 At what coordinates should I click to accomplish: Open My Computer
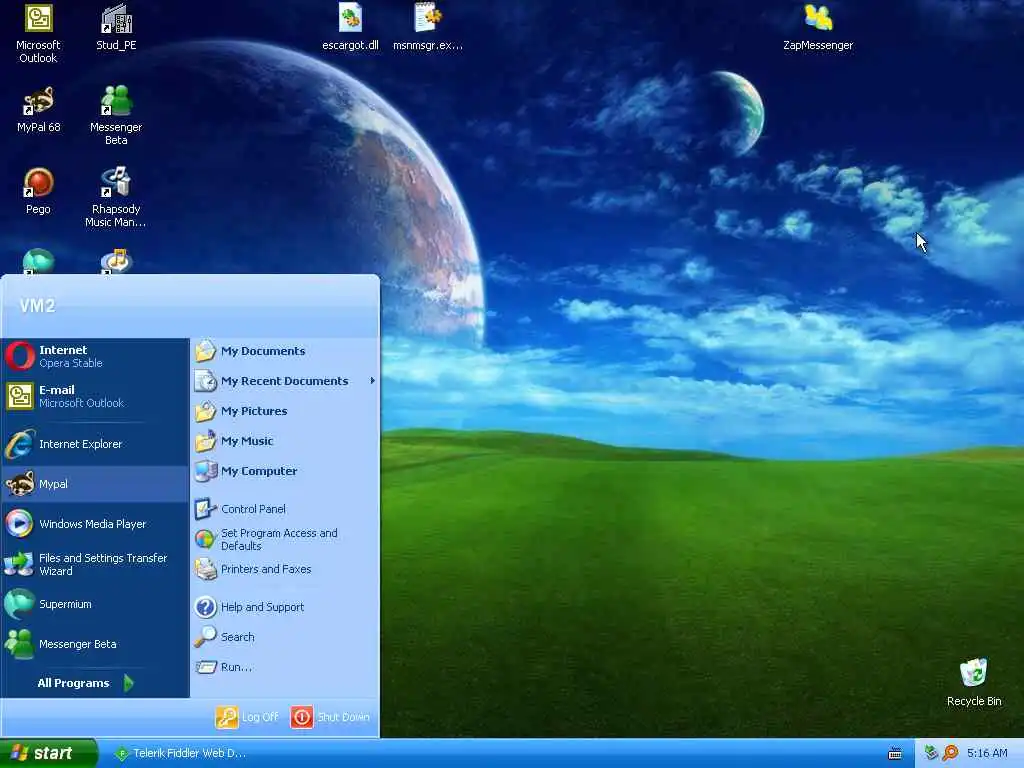pos(285,472)
